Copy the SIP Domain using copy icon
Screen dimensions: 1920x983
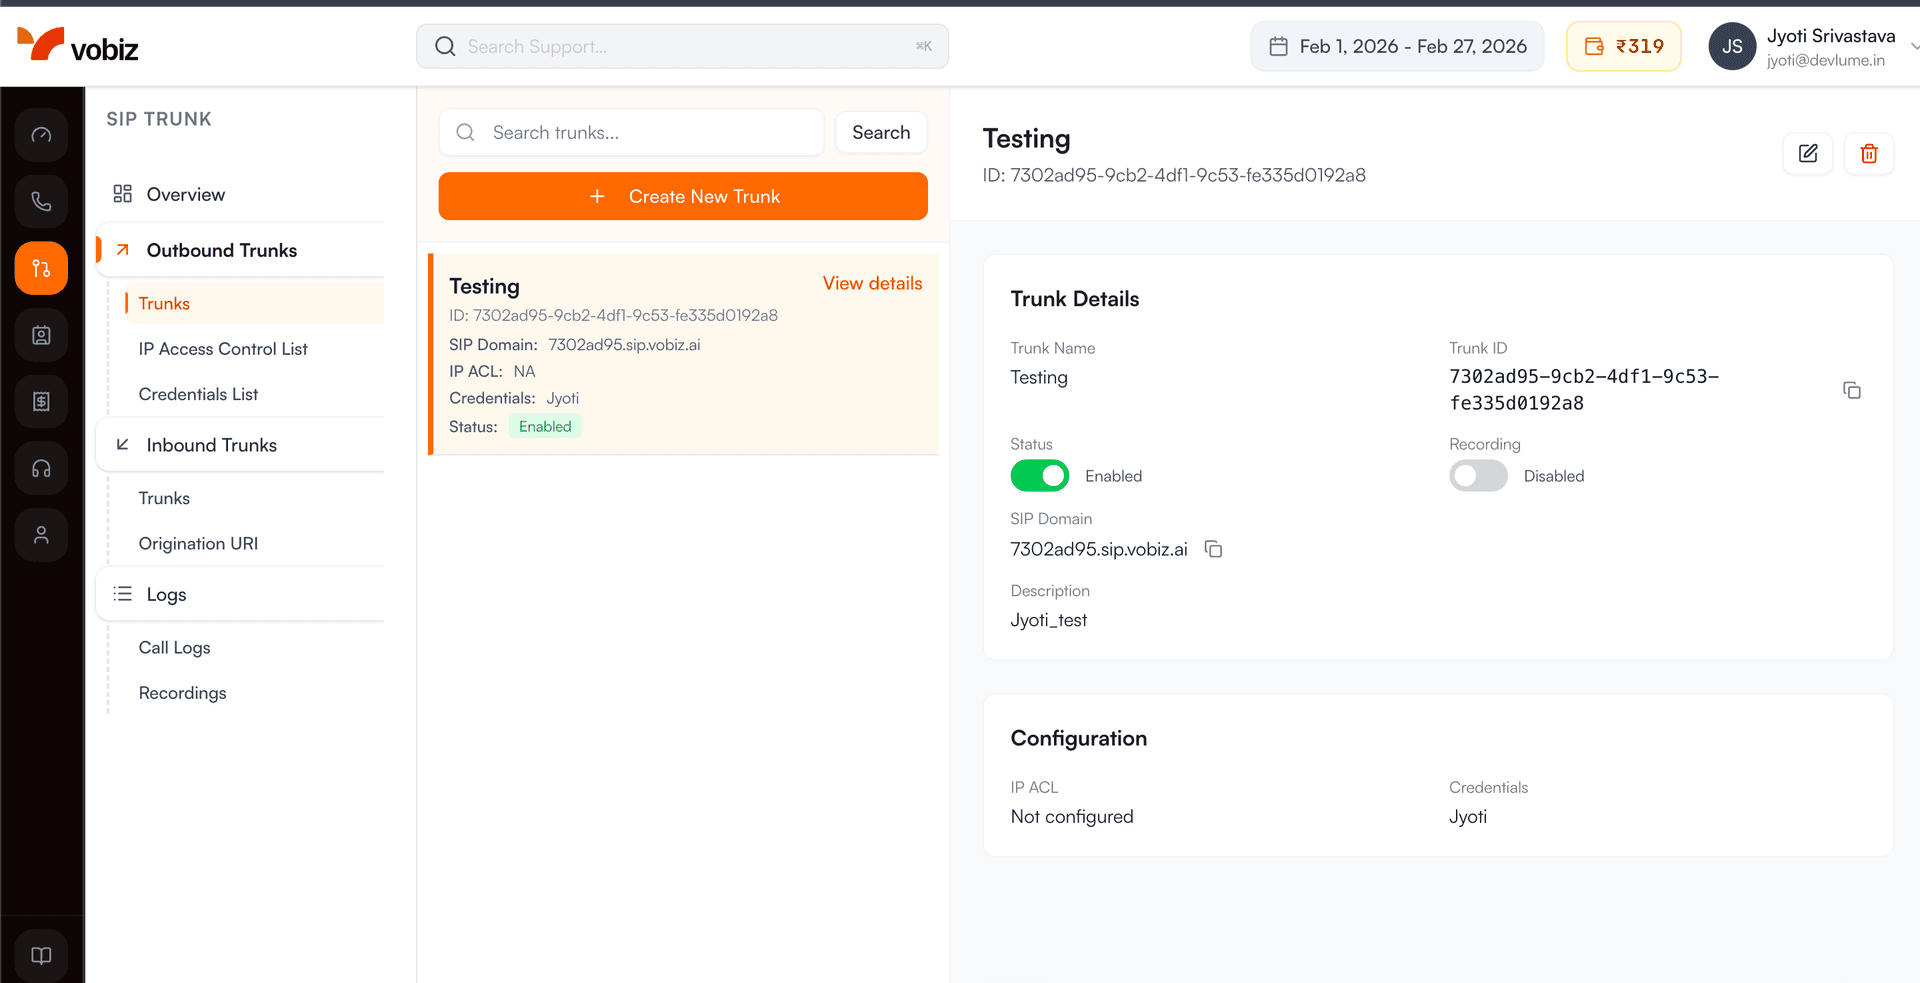[x=1213, y=549]
